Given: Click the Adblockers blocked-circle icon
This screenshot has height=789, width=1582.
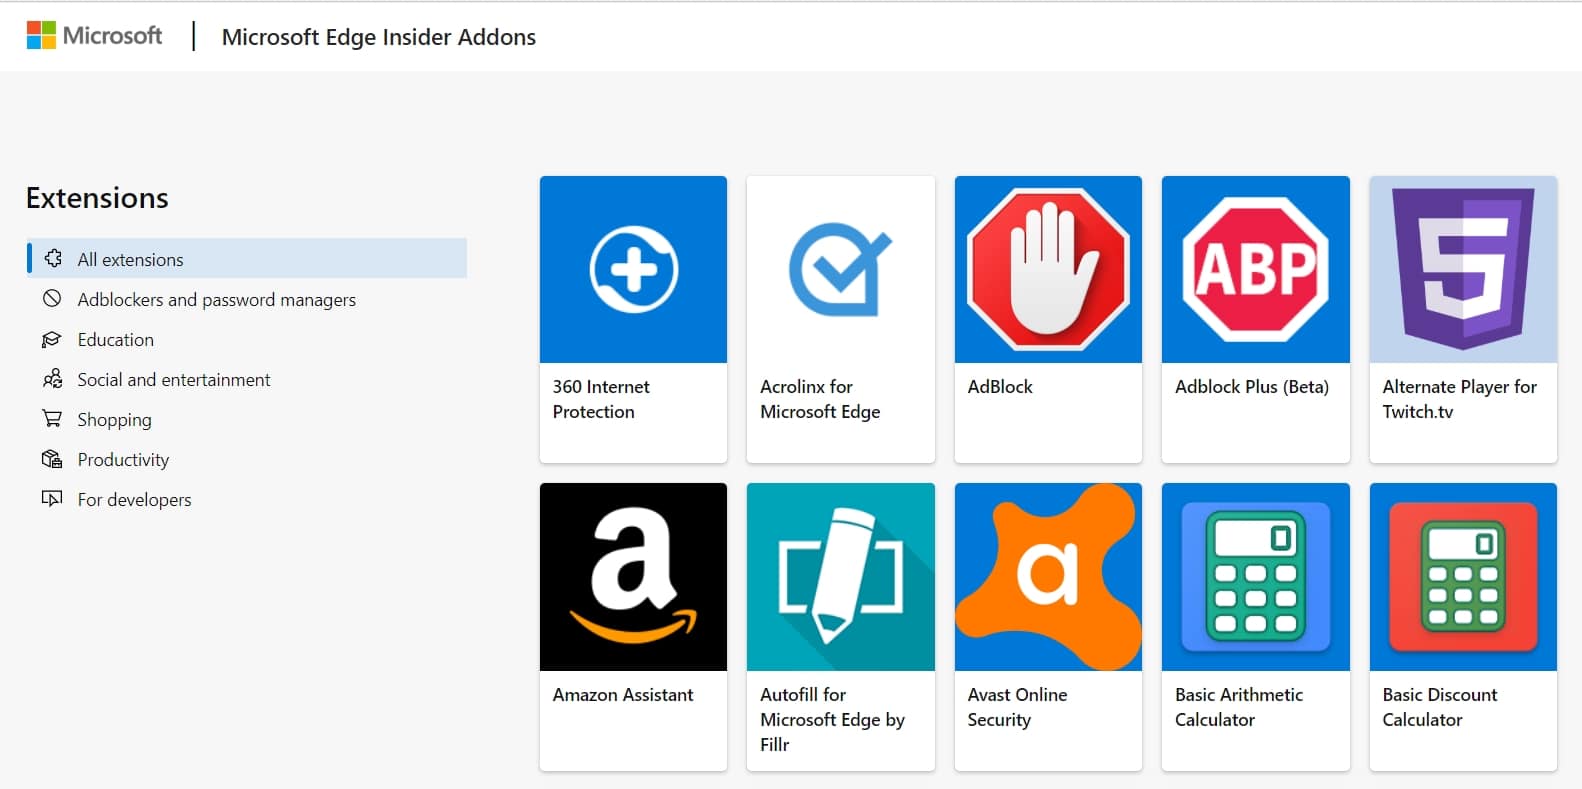Looking at the screenshot, I should point(52,298).
